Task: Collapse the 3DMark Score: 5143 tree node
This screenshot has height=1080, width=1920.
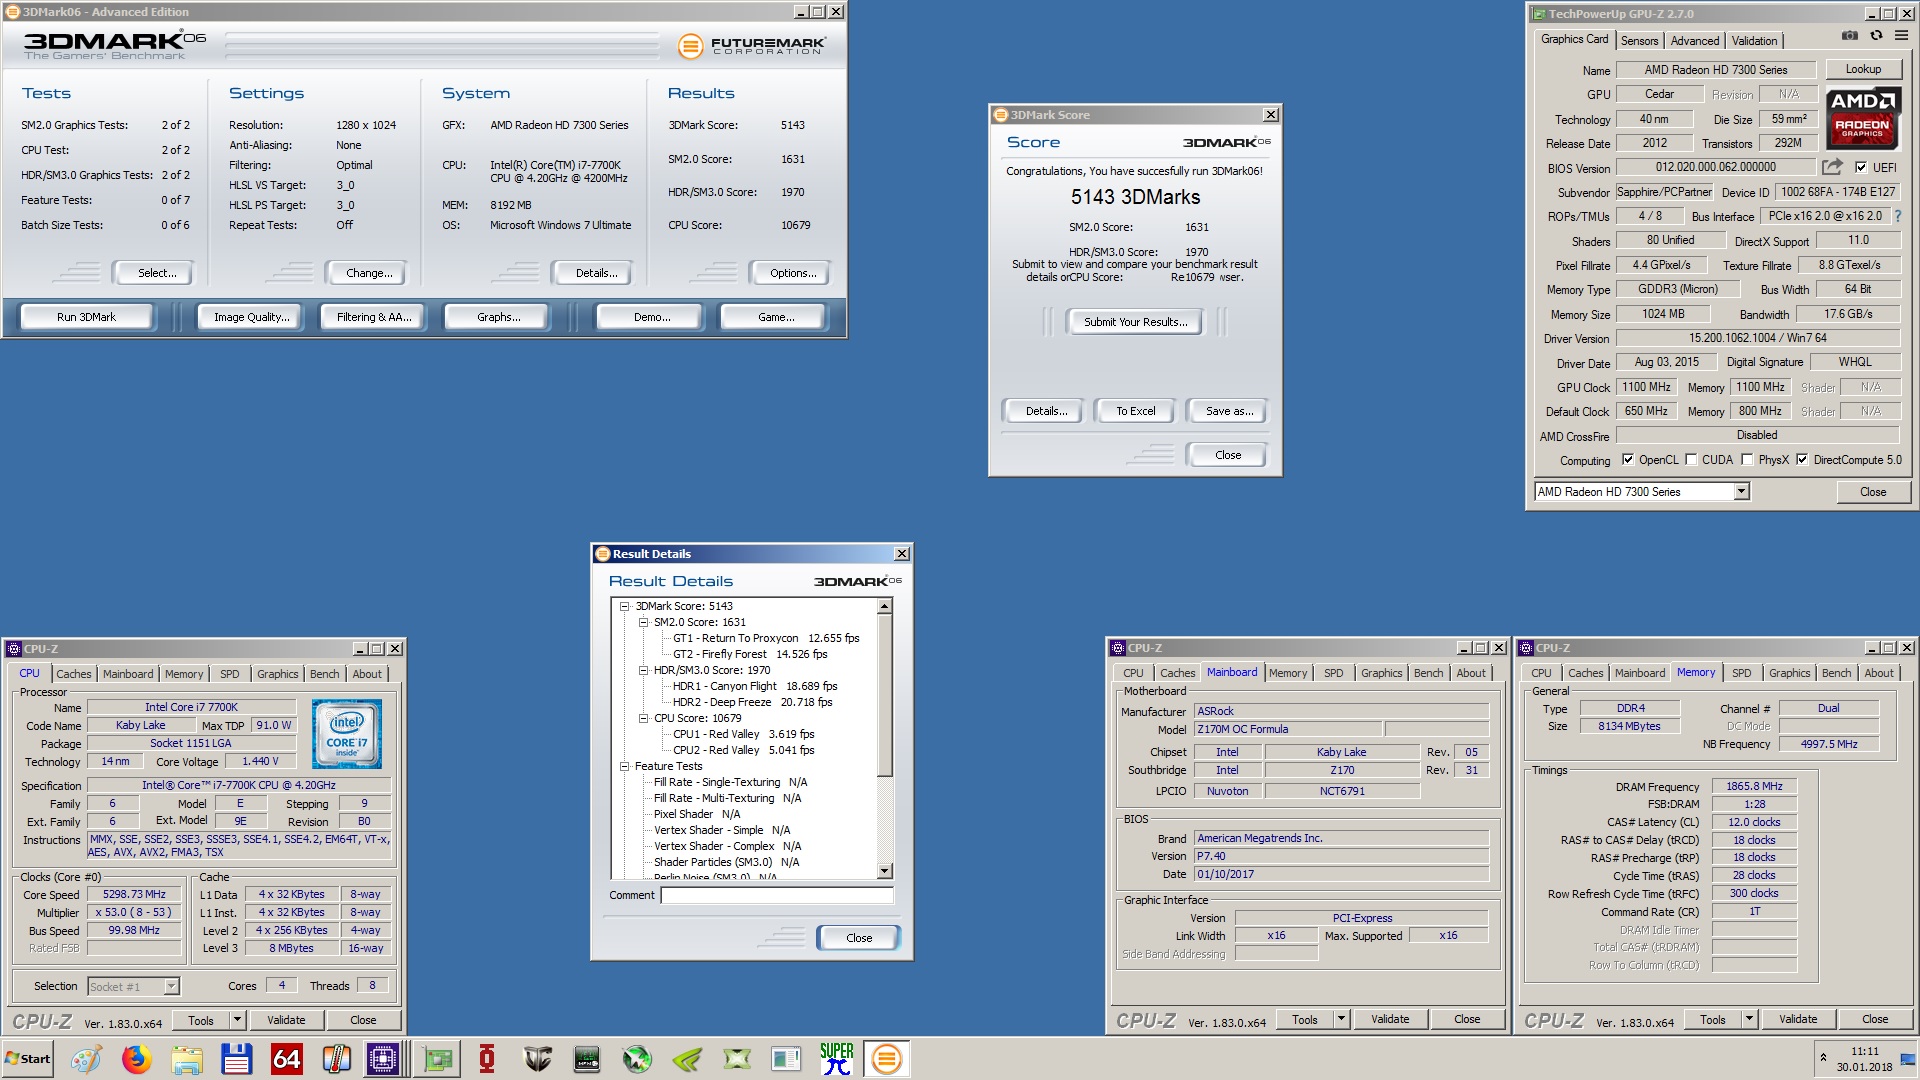Action: [x=624, y=606]
